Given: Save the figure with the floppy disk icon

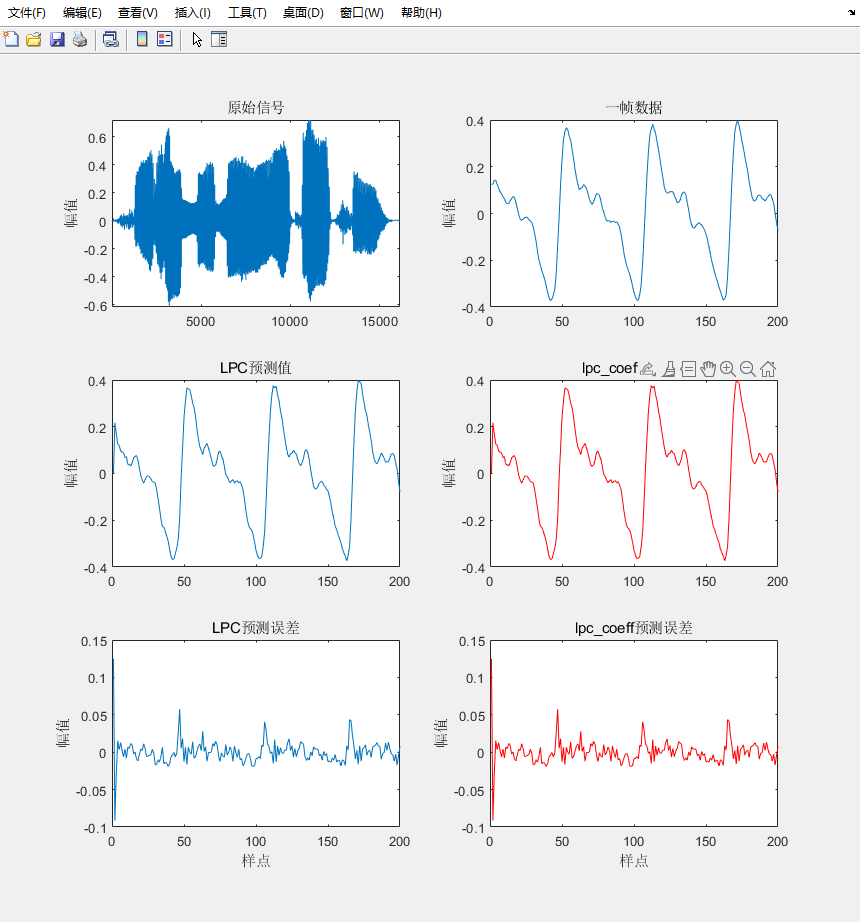Looking at the screenshot, I should (x=57, y=39).
